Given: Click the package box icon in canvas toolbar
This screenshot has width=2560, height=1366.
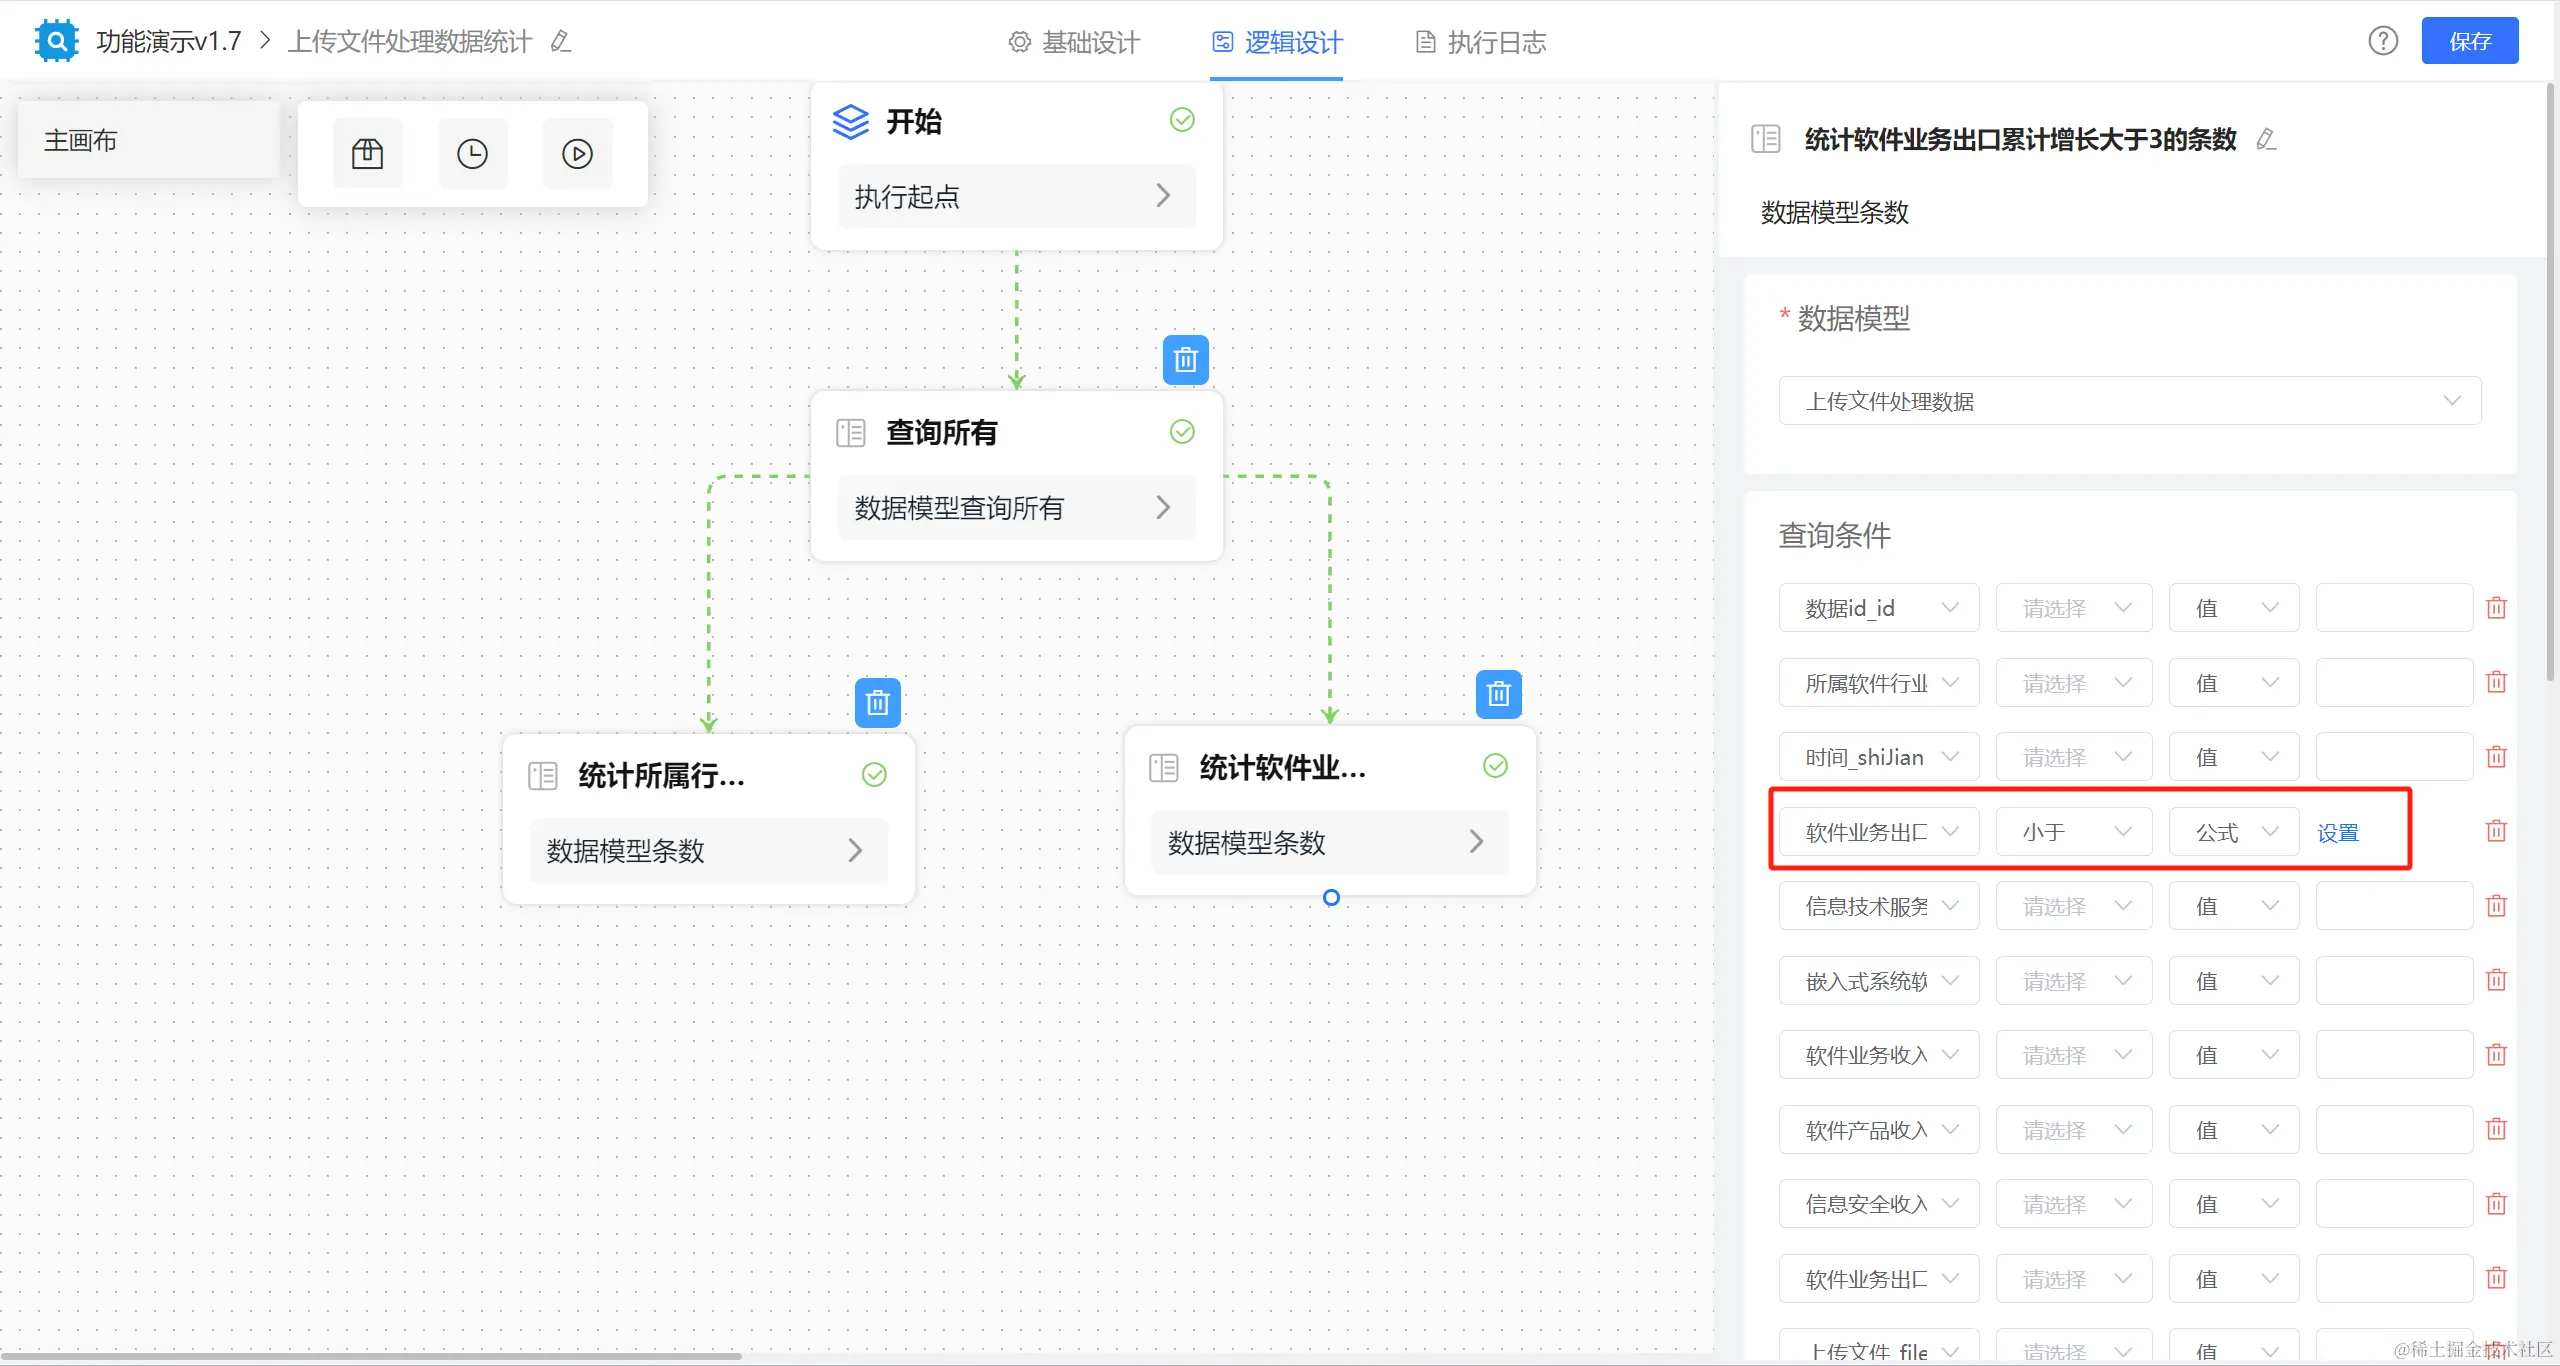Looking at the screenshot, I should 367,154.
